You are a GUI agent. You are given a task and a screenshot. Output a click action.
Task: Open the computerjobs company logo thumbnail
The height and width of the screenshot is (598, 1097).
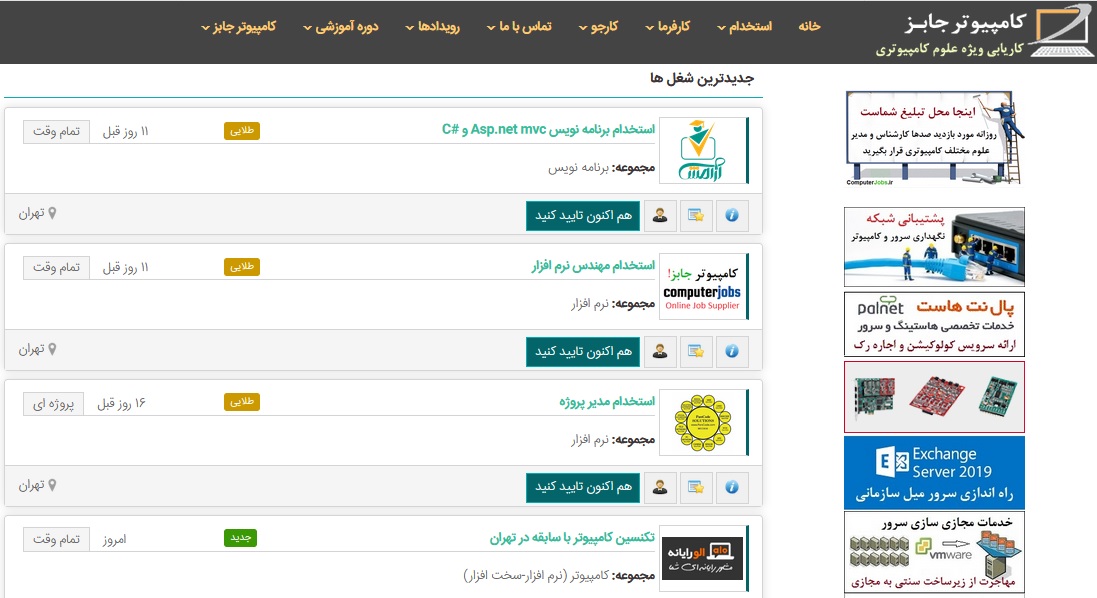tap(702, 287)
